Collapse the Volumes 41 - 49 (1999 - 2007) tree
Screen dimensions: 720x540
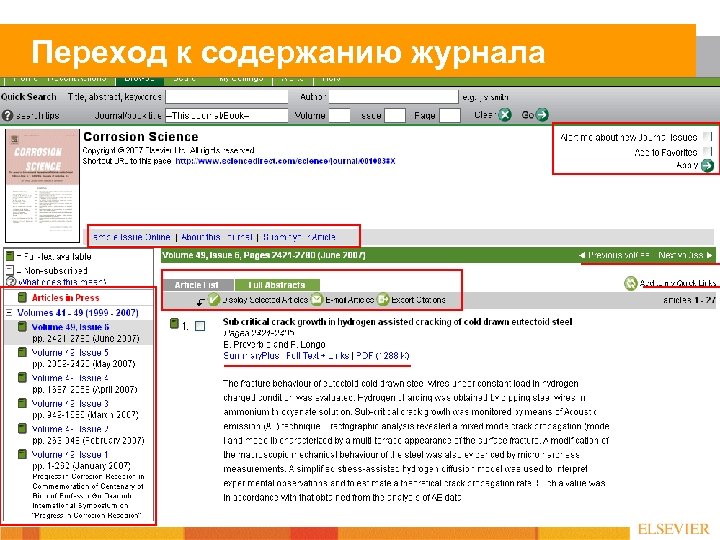click(x=9, y=313)
